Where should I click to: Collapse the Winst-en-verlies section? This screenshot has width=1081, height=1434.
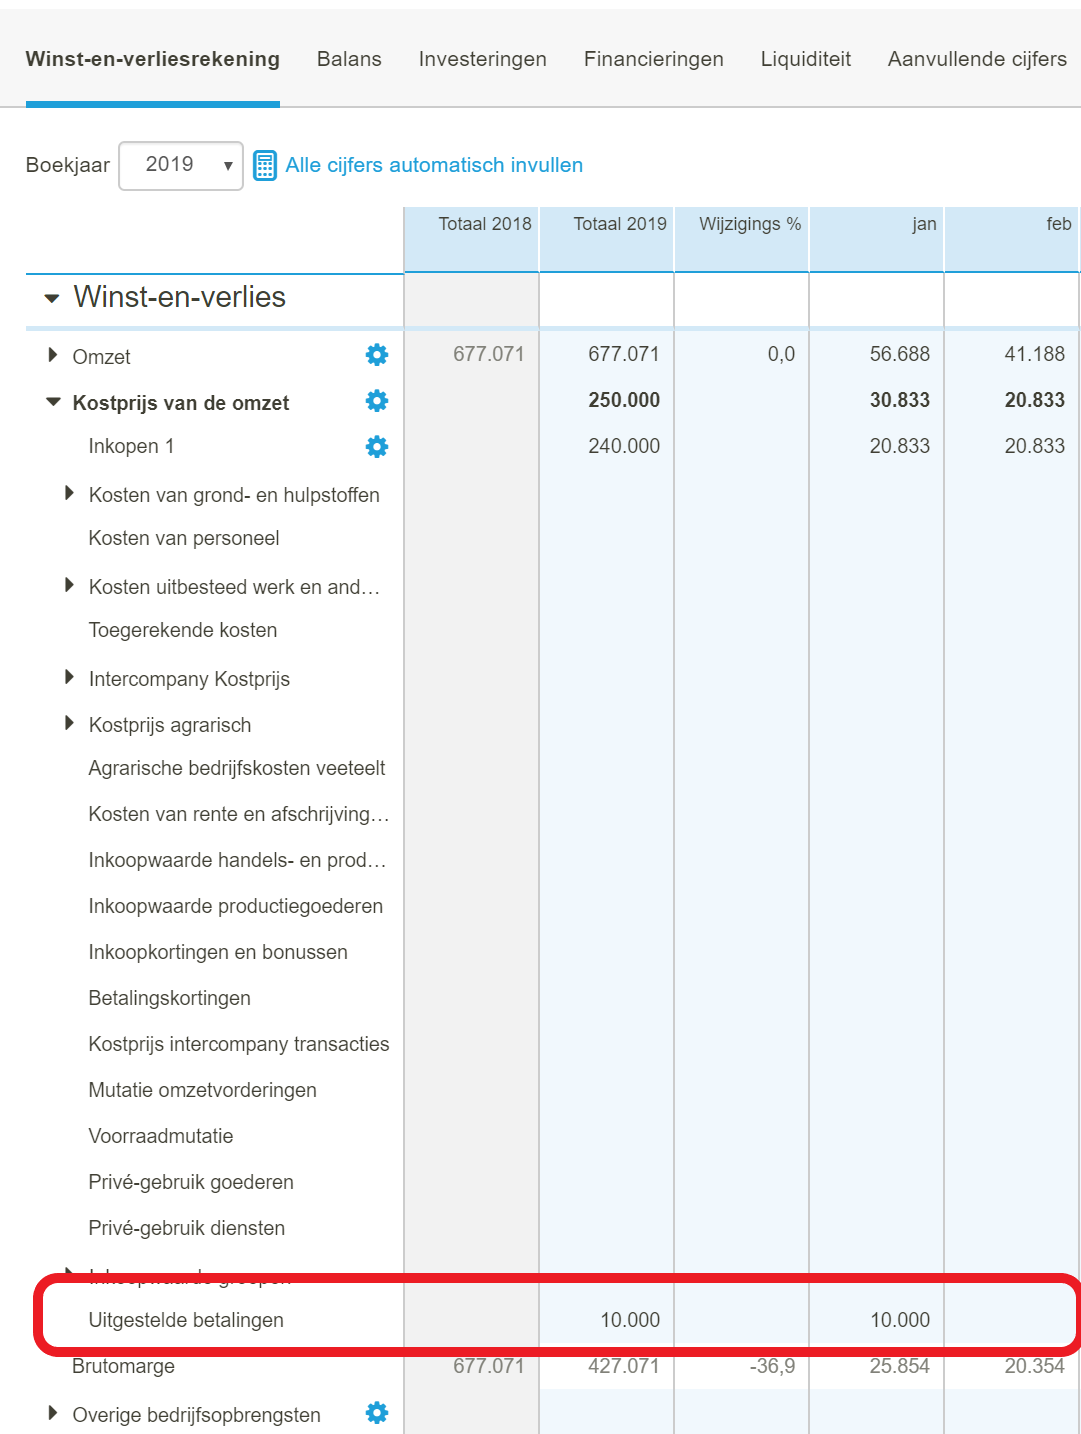(x=52, y=298)
